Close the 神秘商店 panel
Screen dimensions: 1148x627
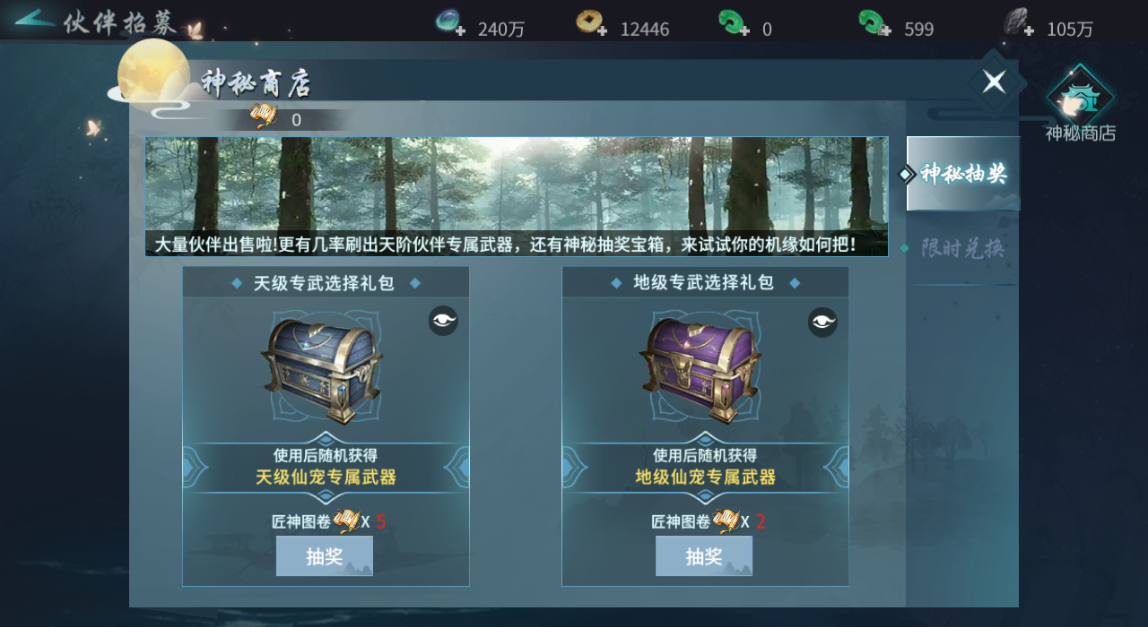(x=994, y=81)
